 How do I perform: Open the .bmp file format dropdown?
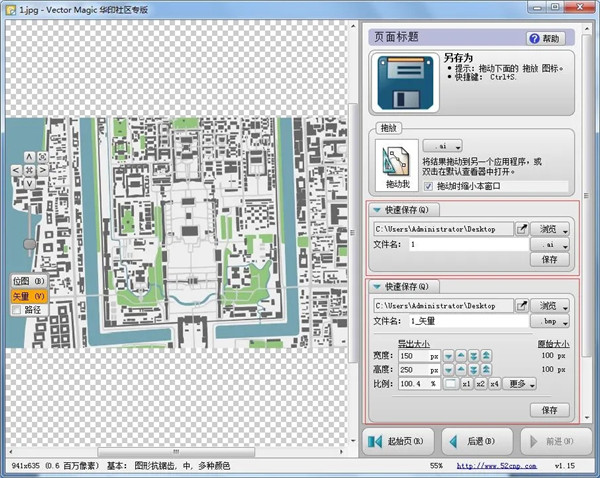pos(551,322)
